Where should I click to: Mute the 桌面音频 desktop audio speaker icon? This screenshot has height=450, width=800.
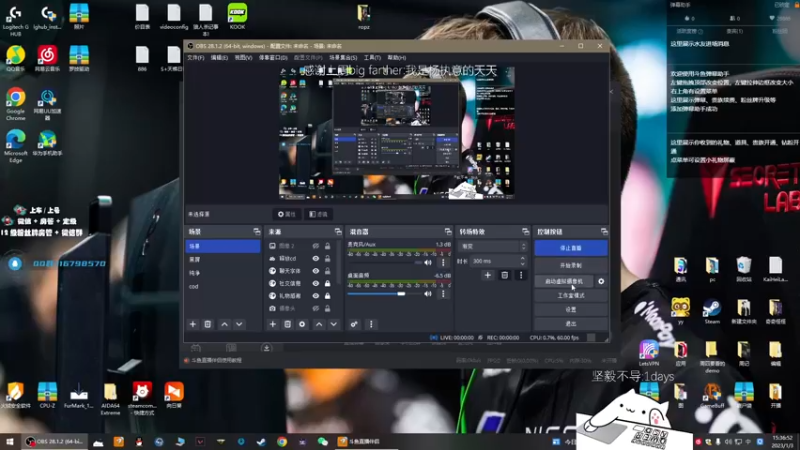pos(428,294)
